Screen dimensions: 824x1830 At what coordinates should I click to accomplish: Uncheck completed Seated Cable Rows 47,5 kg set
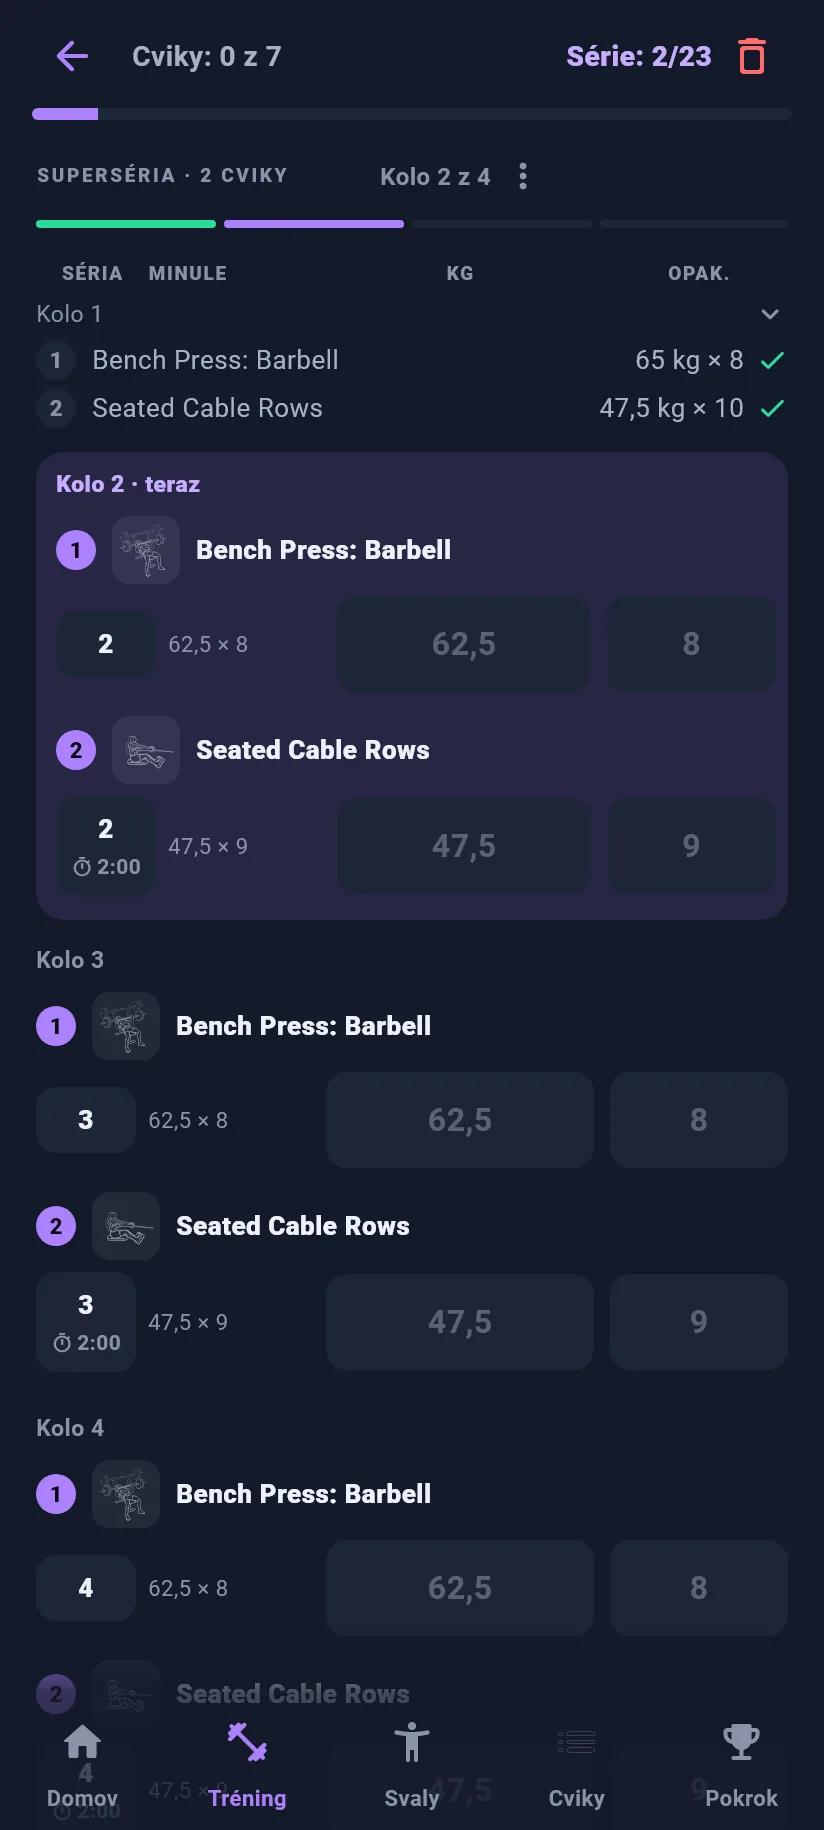click(772, 408)
